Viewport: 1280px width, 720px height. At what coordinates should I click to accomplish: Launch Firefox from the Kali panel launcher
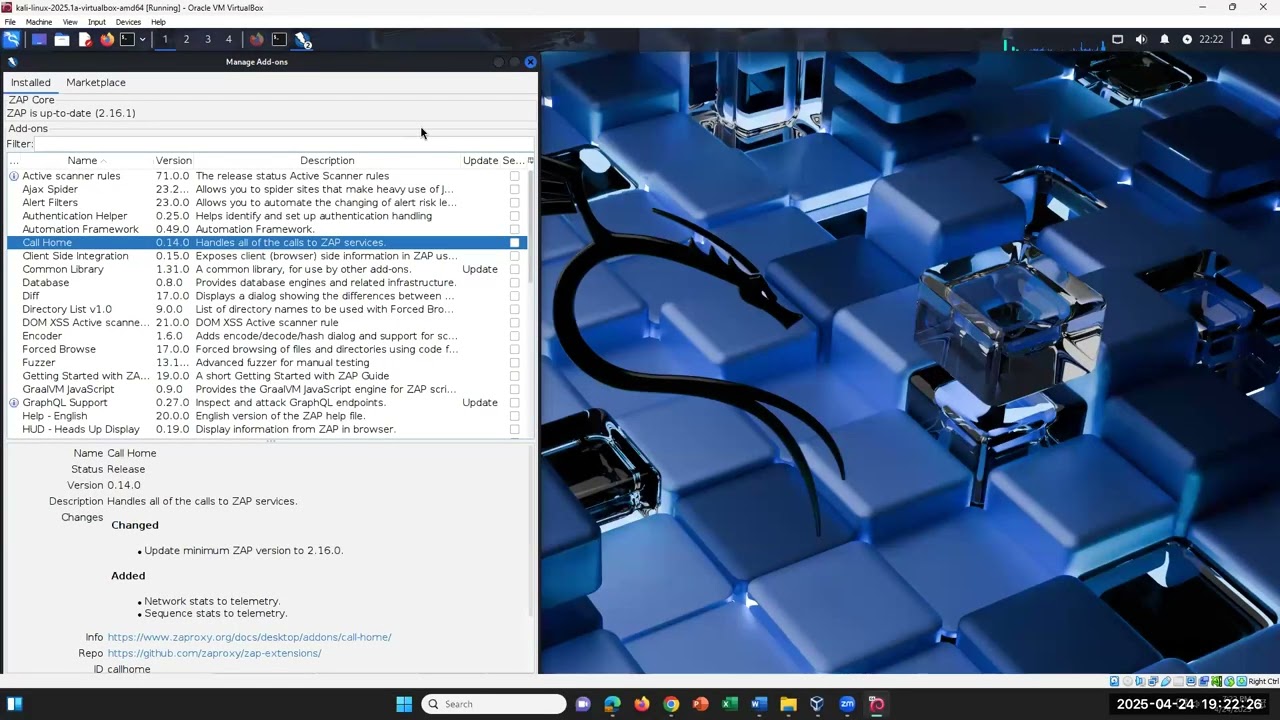(107, 39)
